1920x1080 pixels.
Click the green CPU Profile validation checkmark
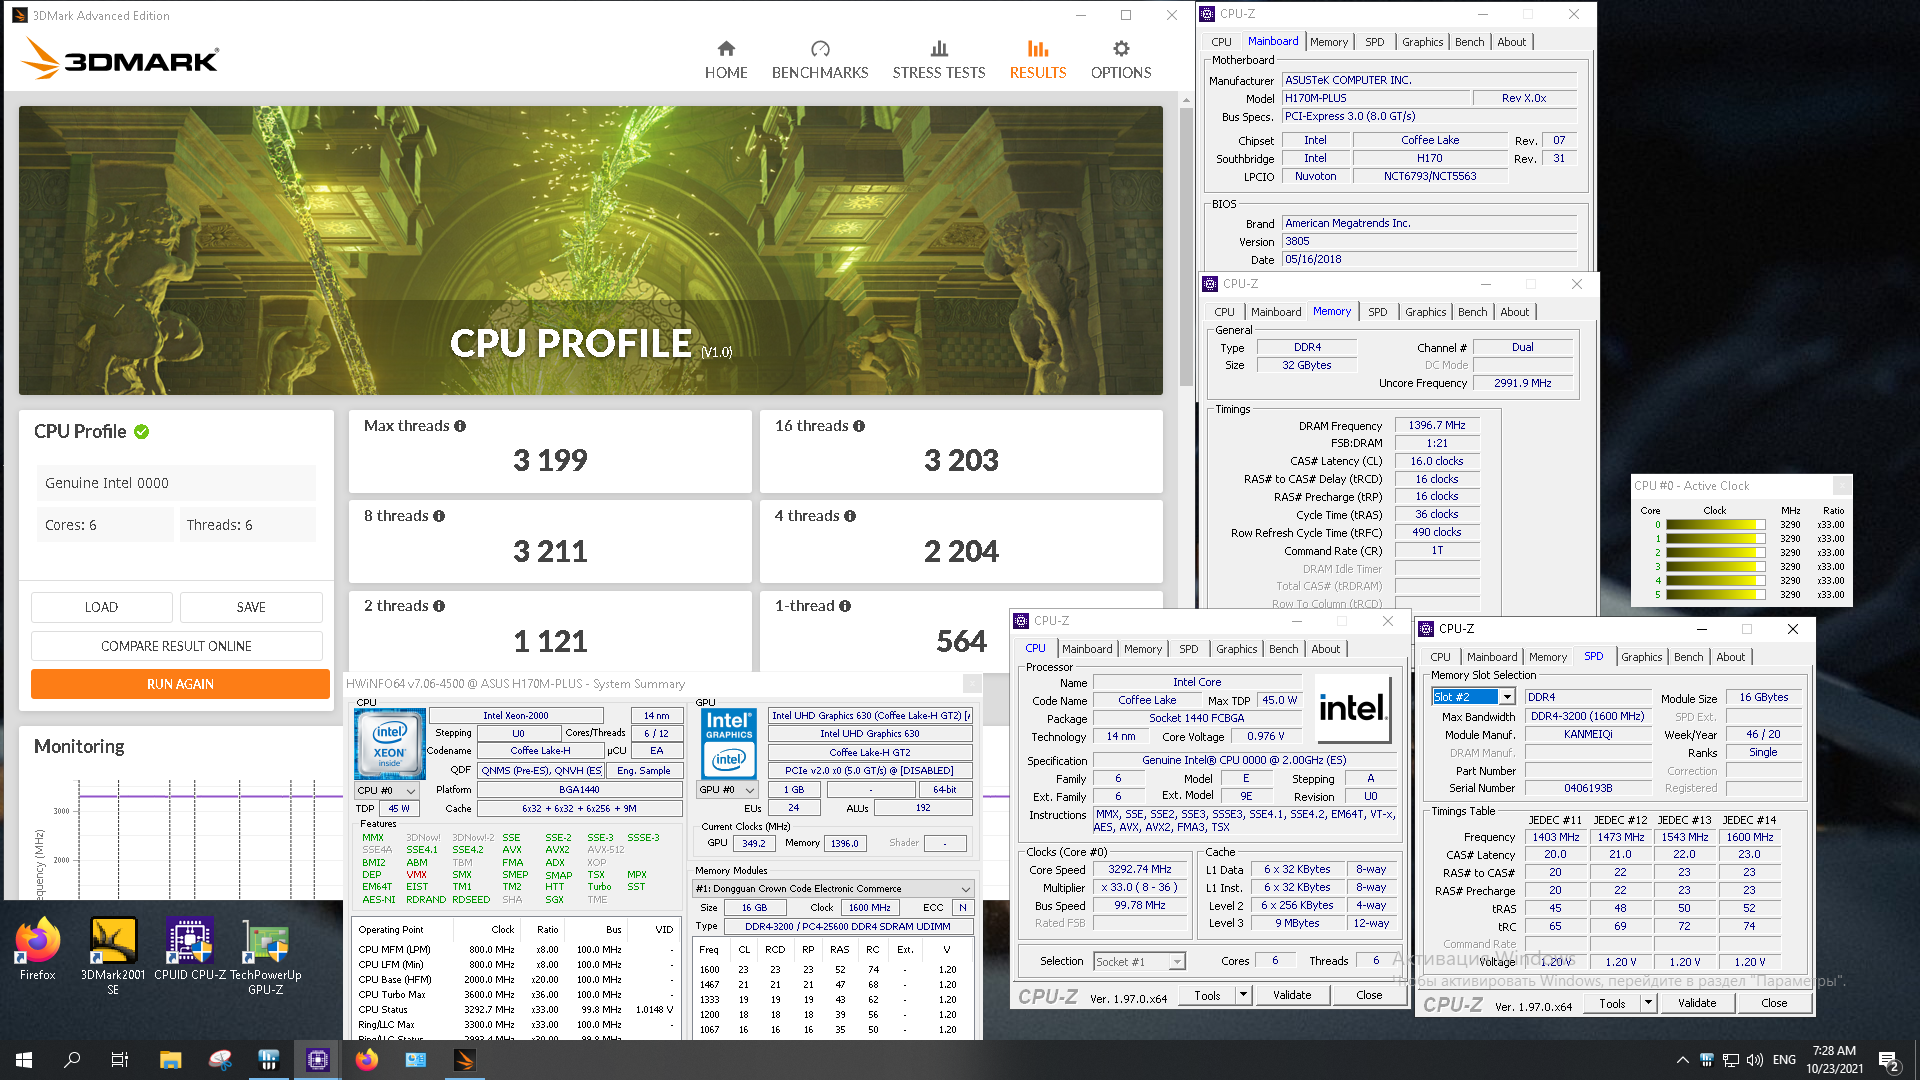point(142,432)
